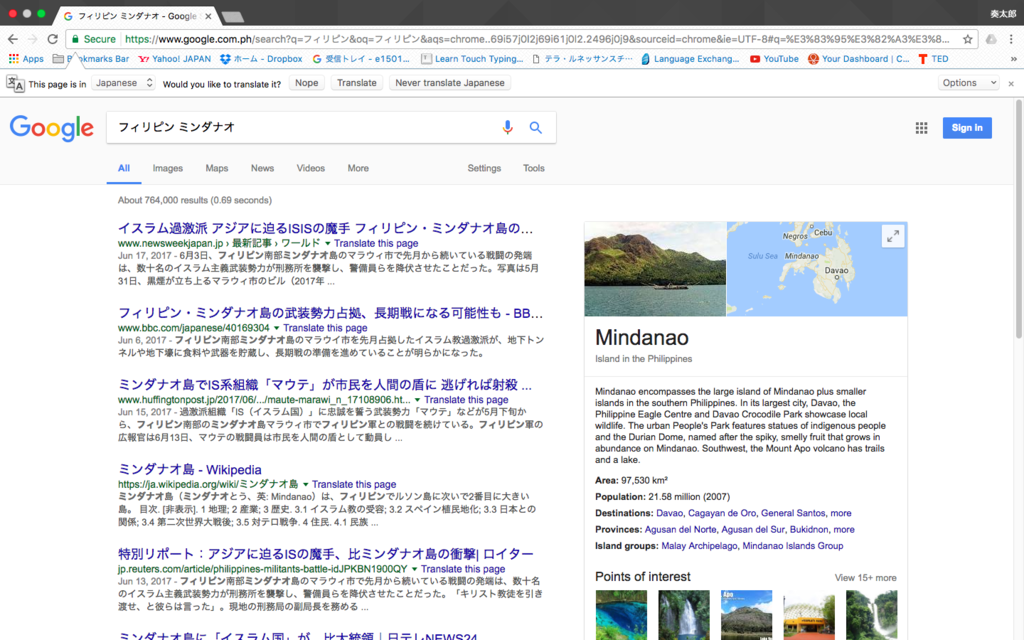
Task: Click the voice search microphone
Action: (x=507, y=127)
